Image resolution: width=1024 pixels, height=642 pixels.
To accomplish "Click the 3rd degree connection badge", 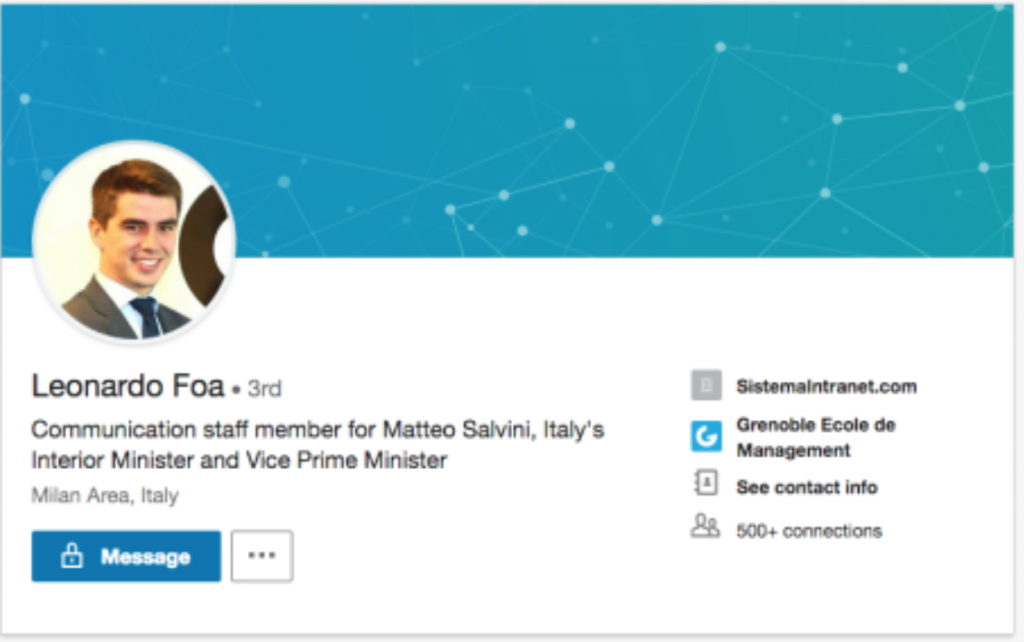I will pos(264,388).
